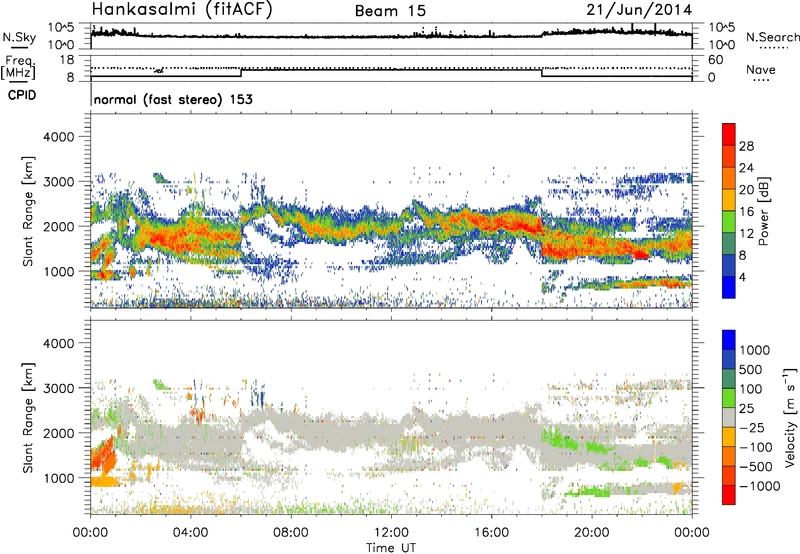The width and height of the screenshot is (800, 554).
Task: Click the orange-red velocity echo patch near 00:30 UT
Action: coord(104,456)
